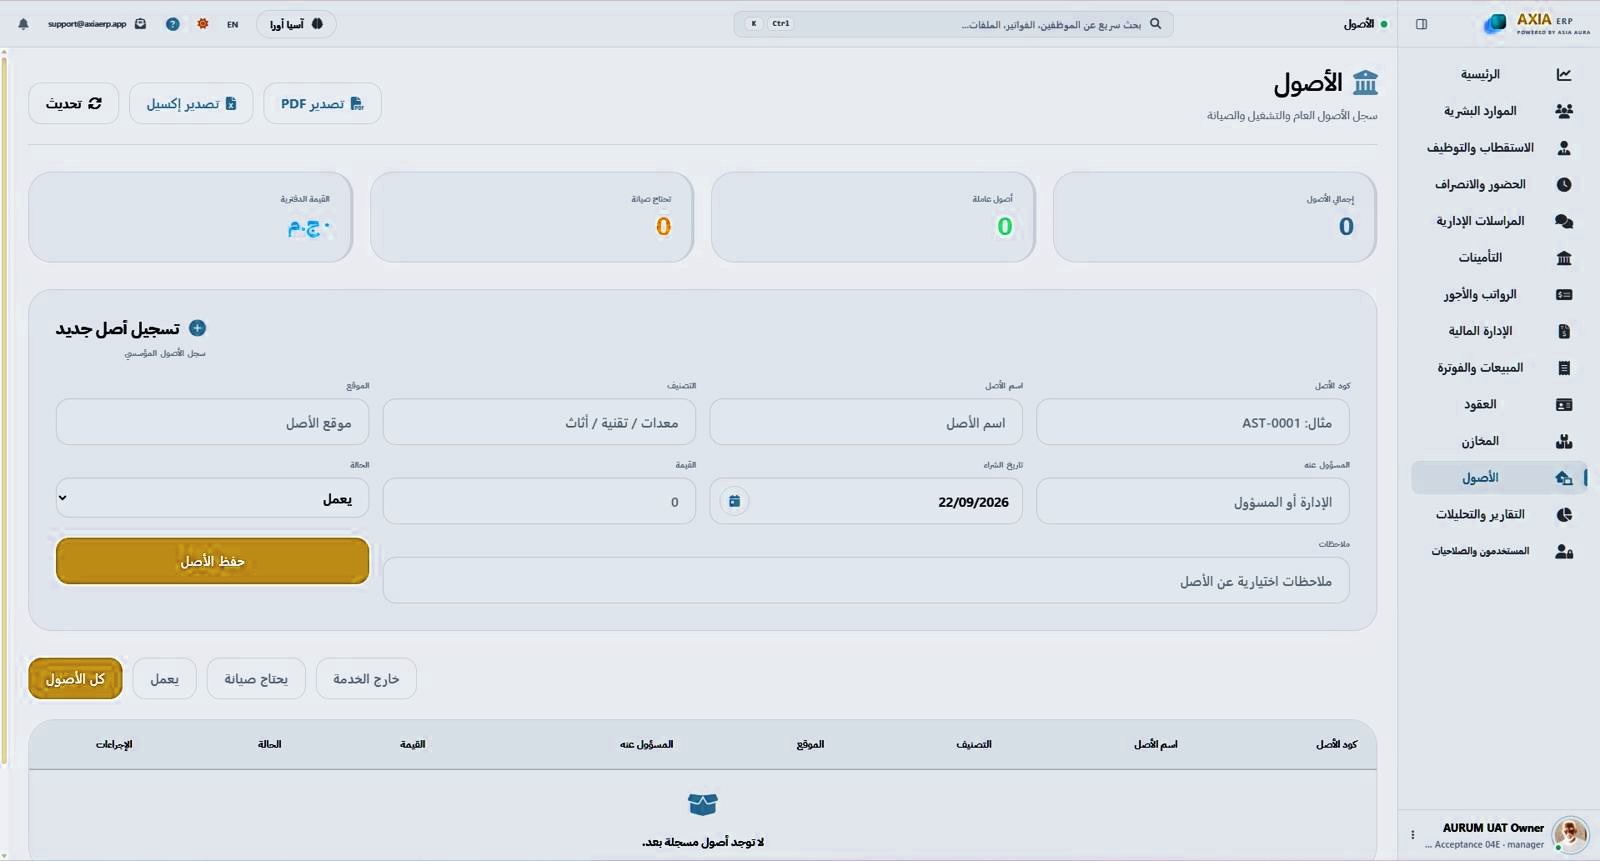
Task: Click the AXIA ERP logo
Action: point(1537,24)
